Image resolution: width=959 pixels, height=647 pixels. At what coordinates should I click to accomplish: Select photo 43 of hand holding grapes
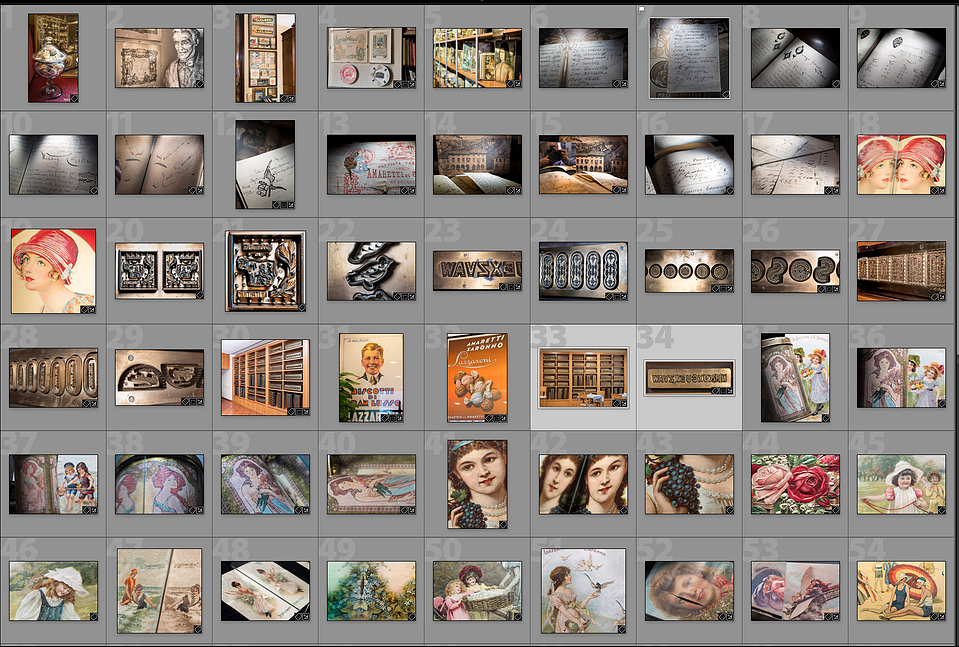tap(689, 484)
